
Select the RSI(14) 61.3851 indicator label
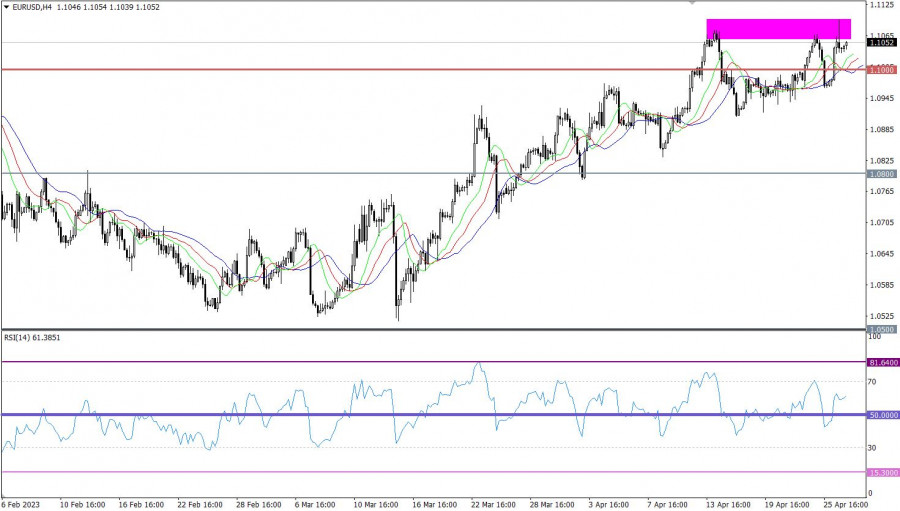32,338
